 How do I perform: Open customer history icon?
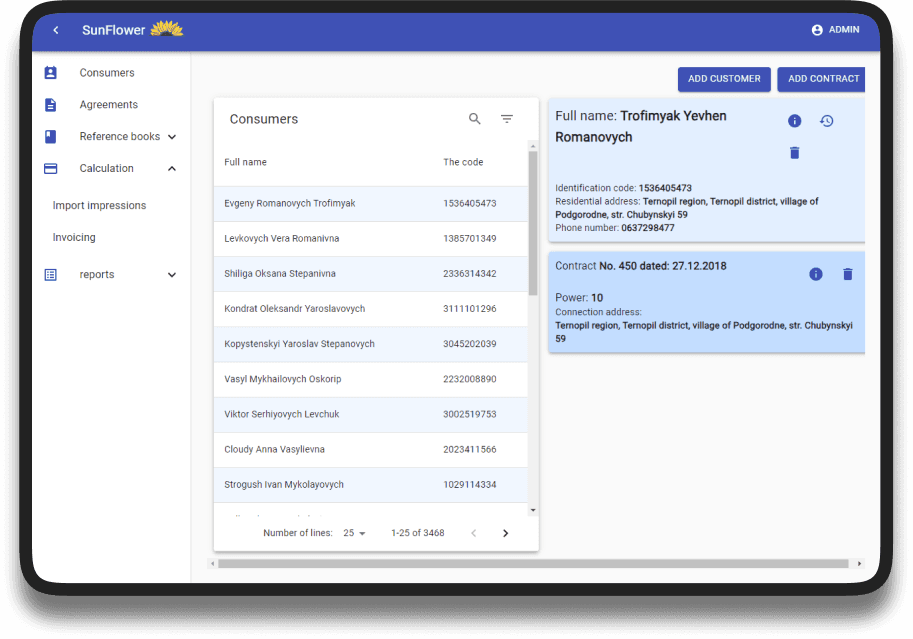click(826, 121)
